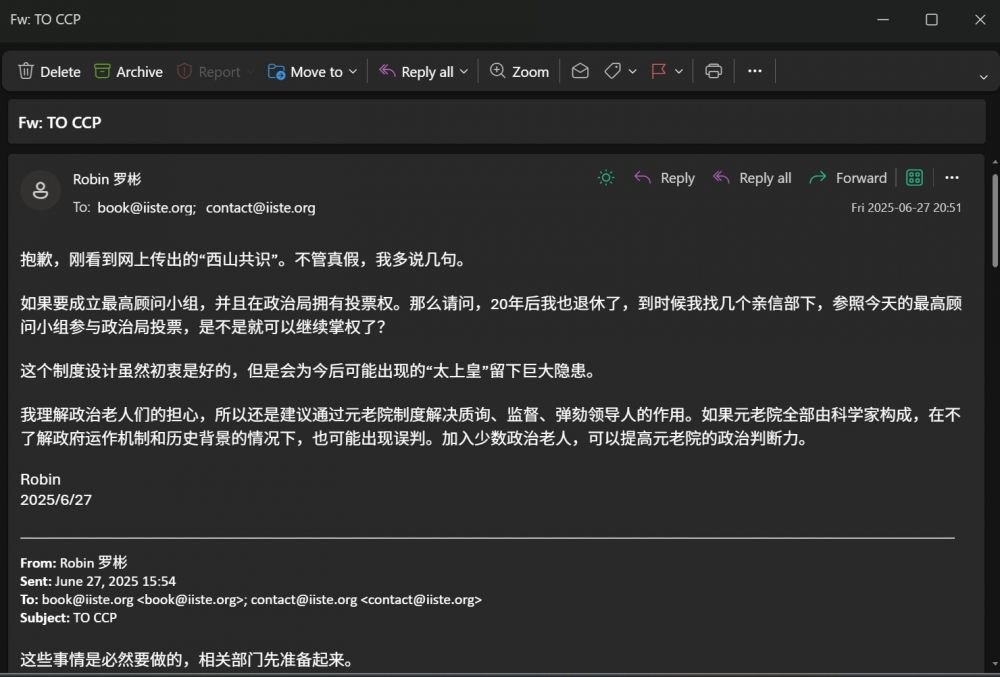Open toolbar More options ellipsis menu
Viewport: 1000px width, 677px height.
pos(755,72)
